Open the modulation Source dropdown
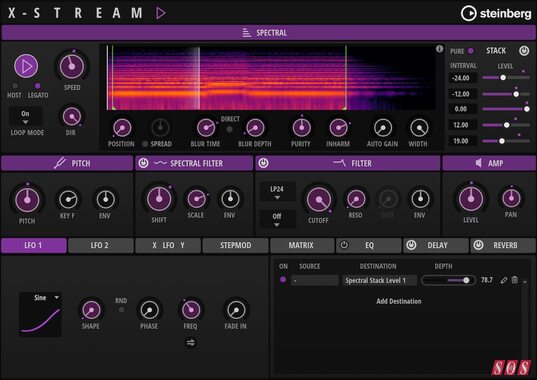Viewport: 537px width, 380px height. pyautogui.click(x=315, y=280)
